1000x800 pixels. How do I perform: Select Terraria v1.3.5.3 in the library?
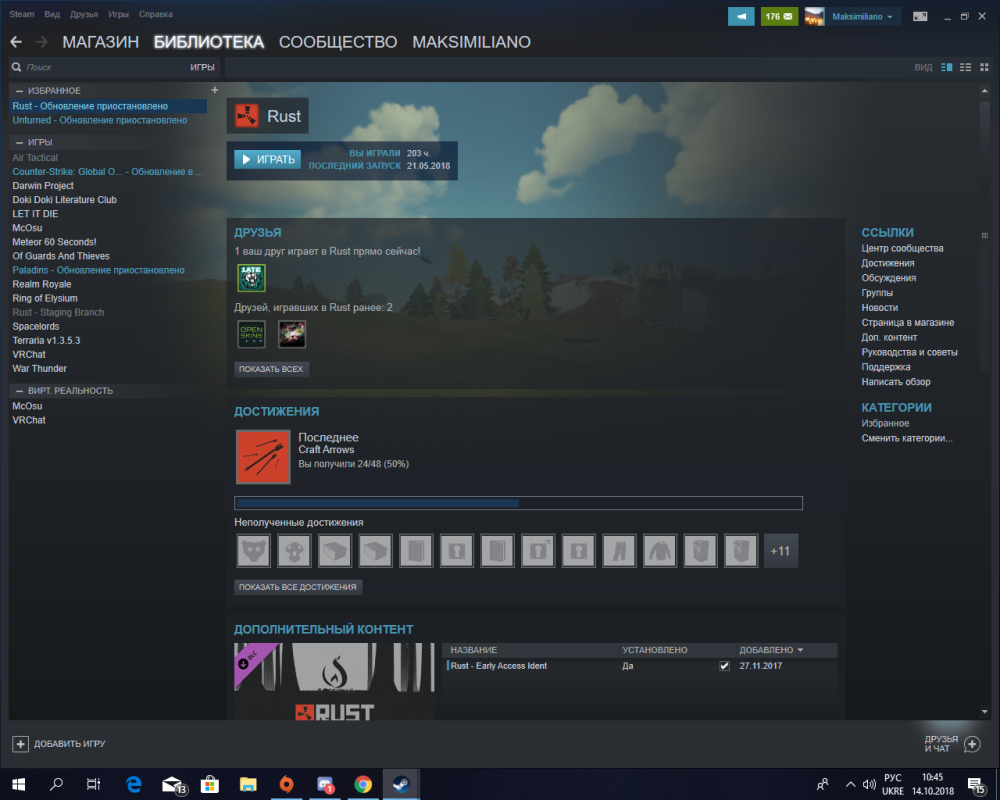(x=47, y=340)
